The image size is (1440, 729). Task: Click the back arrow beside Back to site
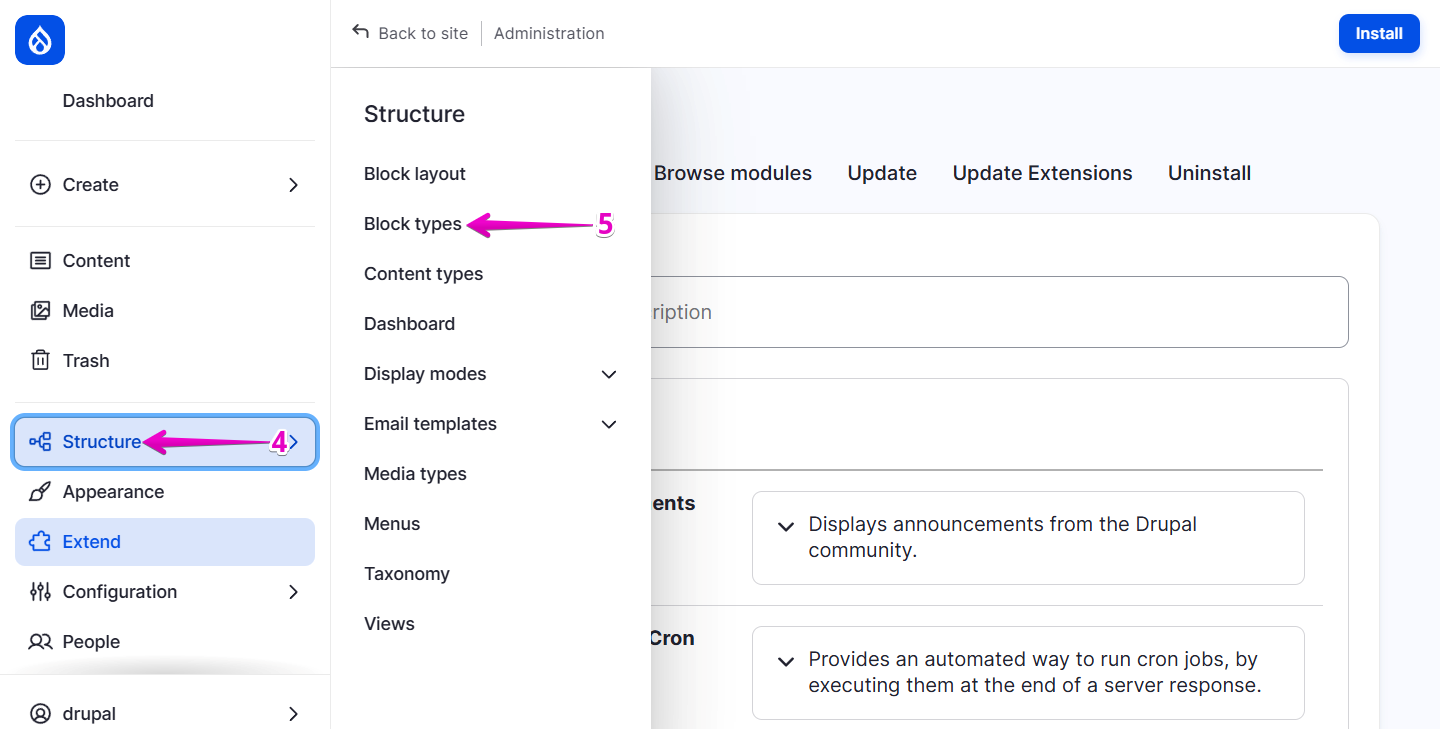360,32
